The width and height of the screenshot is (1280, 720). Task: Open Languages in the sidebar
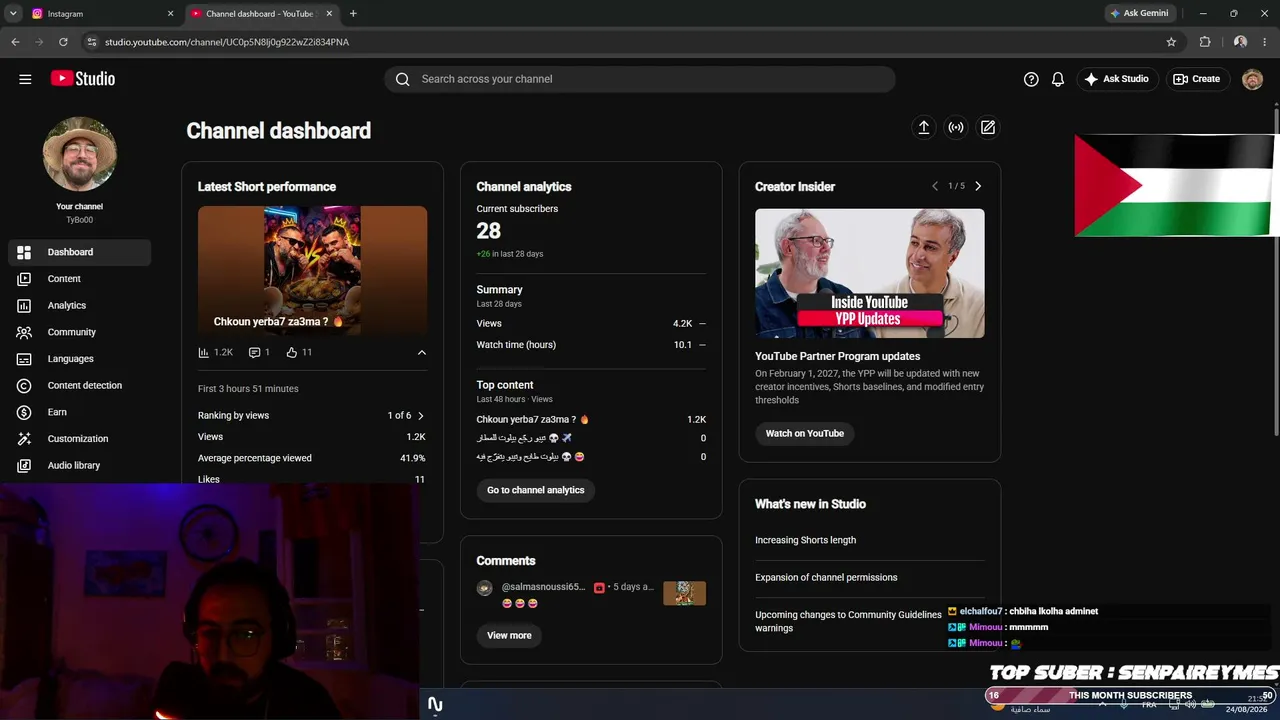(x=80, y=359)
